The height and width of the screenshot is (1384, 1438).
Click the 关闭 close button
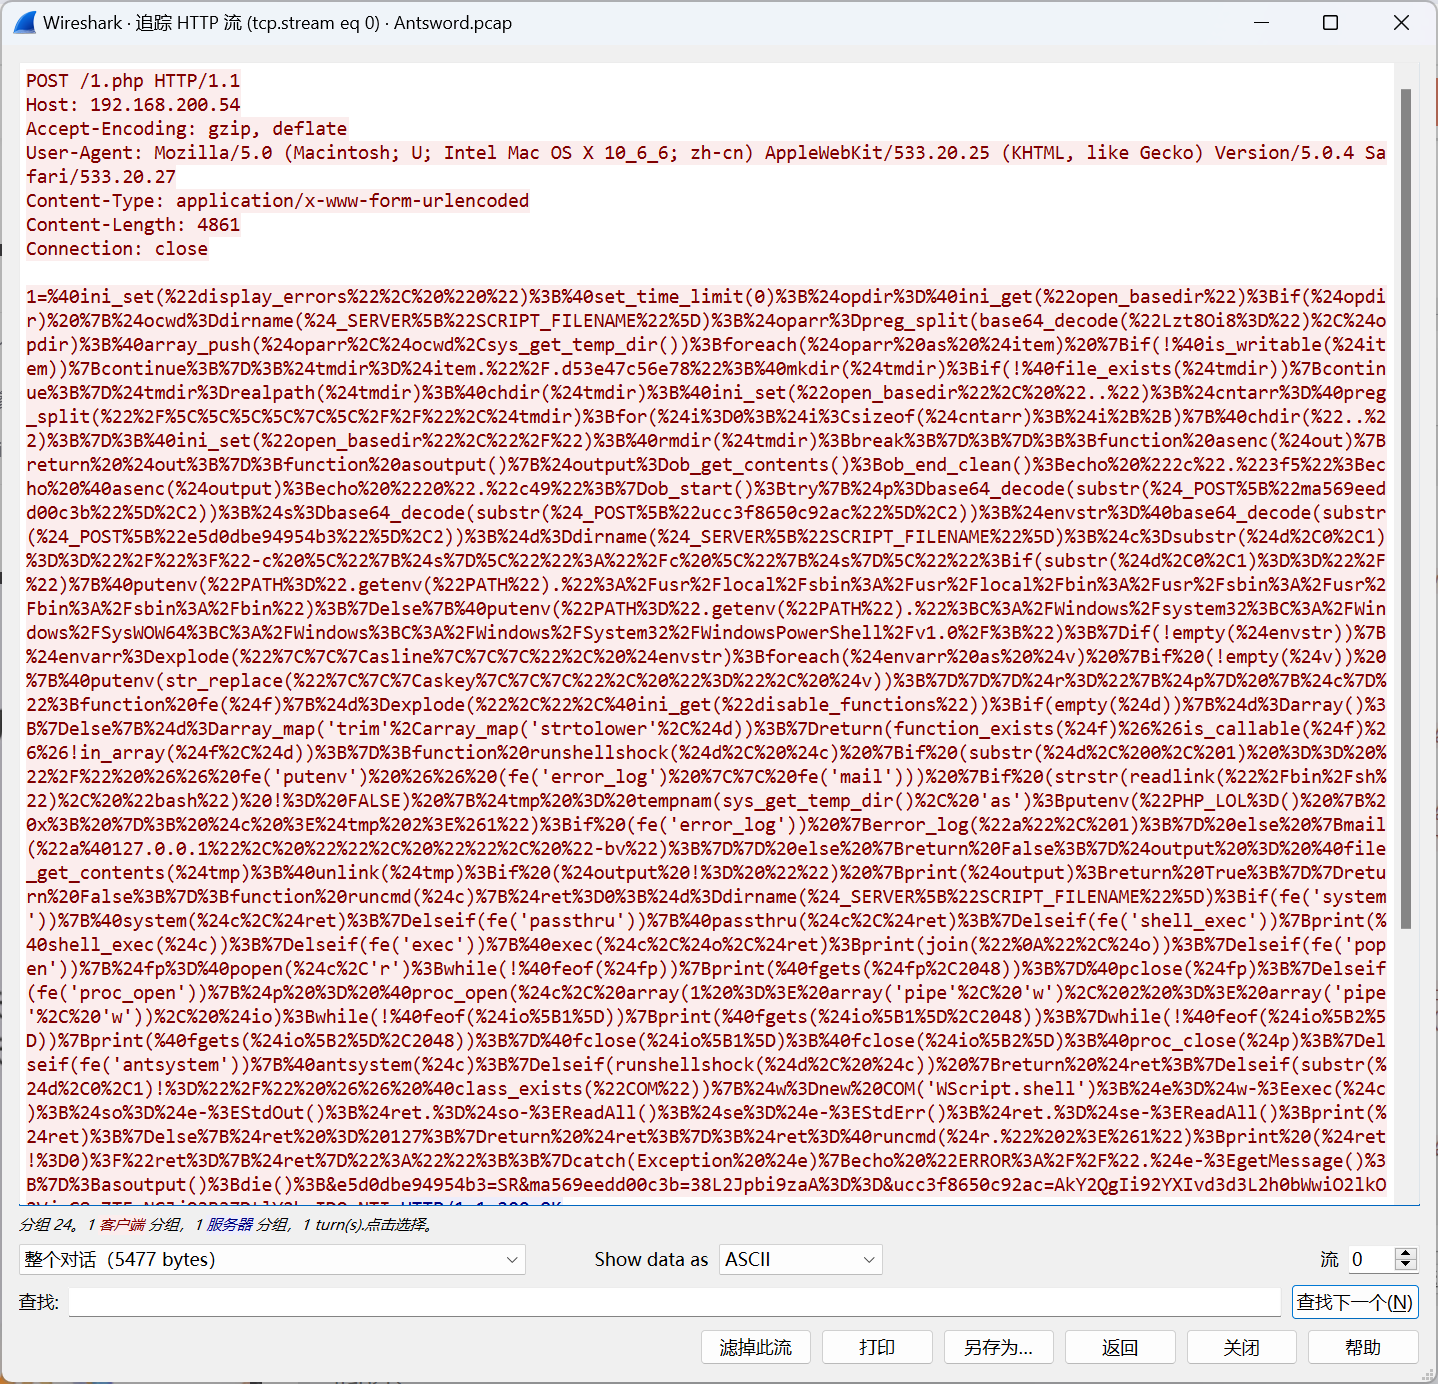(1241, 1347)
